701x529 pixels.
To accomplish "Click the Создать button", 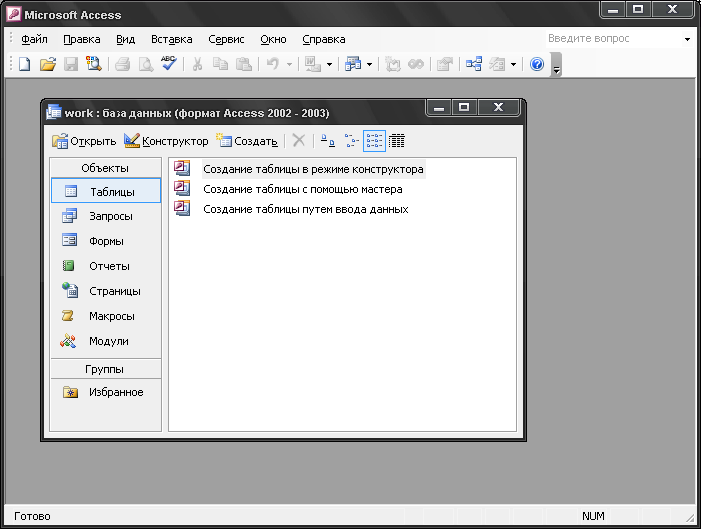I will [x=247, y=141].
